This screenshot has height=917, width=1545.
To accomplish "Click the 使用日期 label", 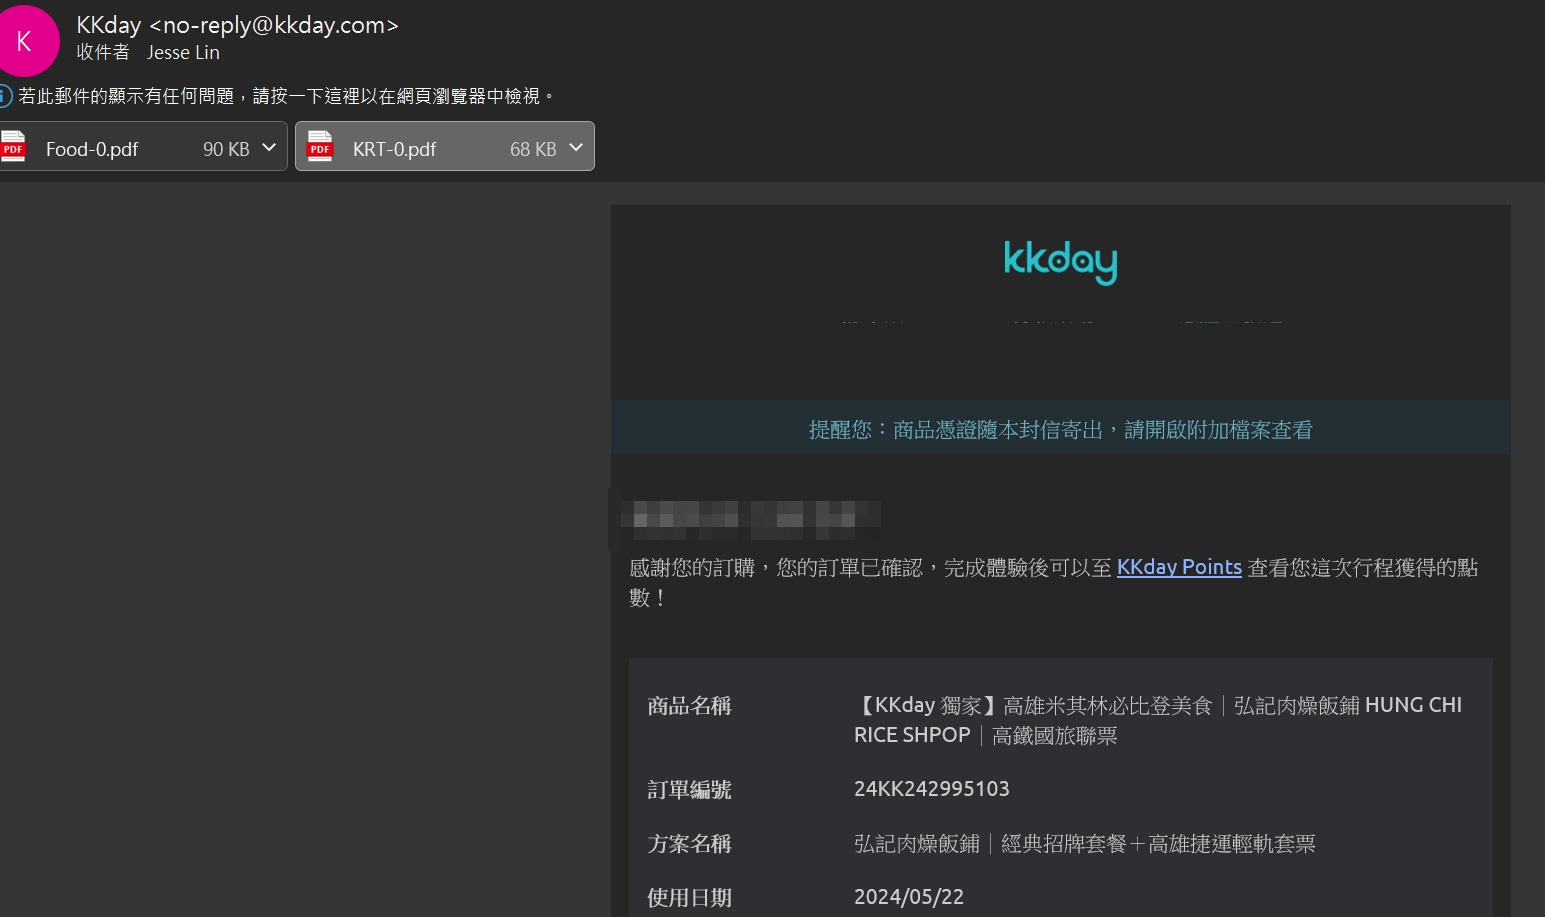I will tap(689, 898).
